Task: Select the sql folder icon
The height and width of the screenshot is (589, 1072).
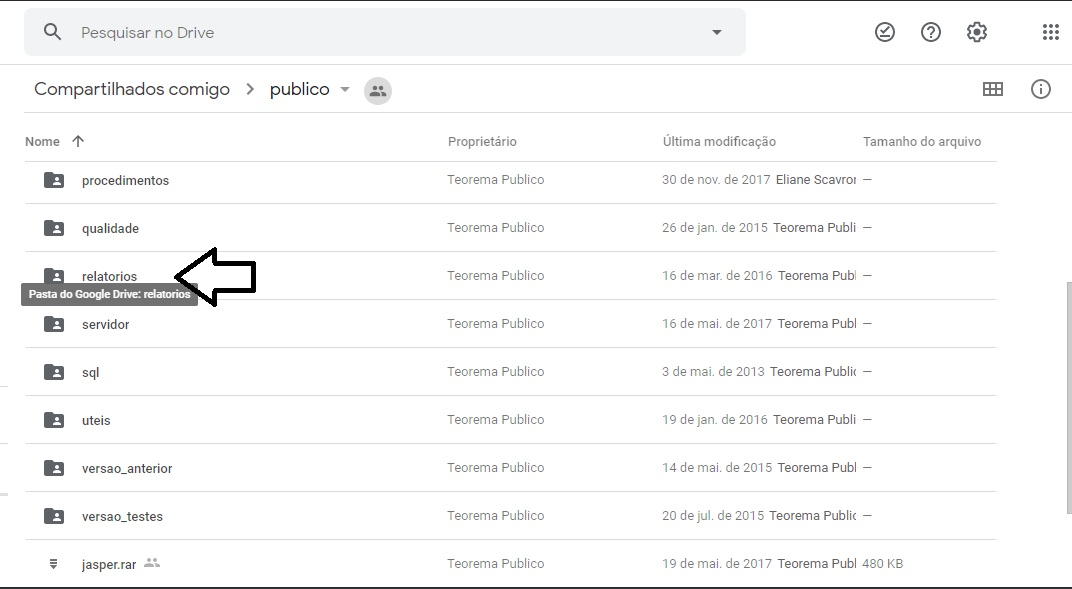Action: (x=54, y=372)
